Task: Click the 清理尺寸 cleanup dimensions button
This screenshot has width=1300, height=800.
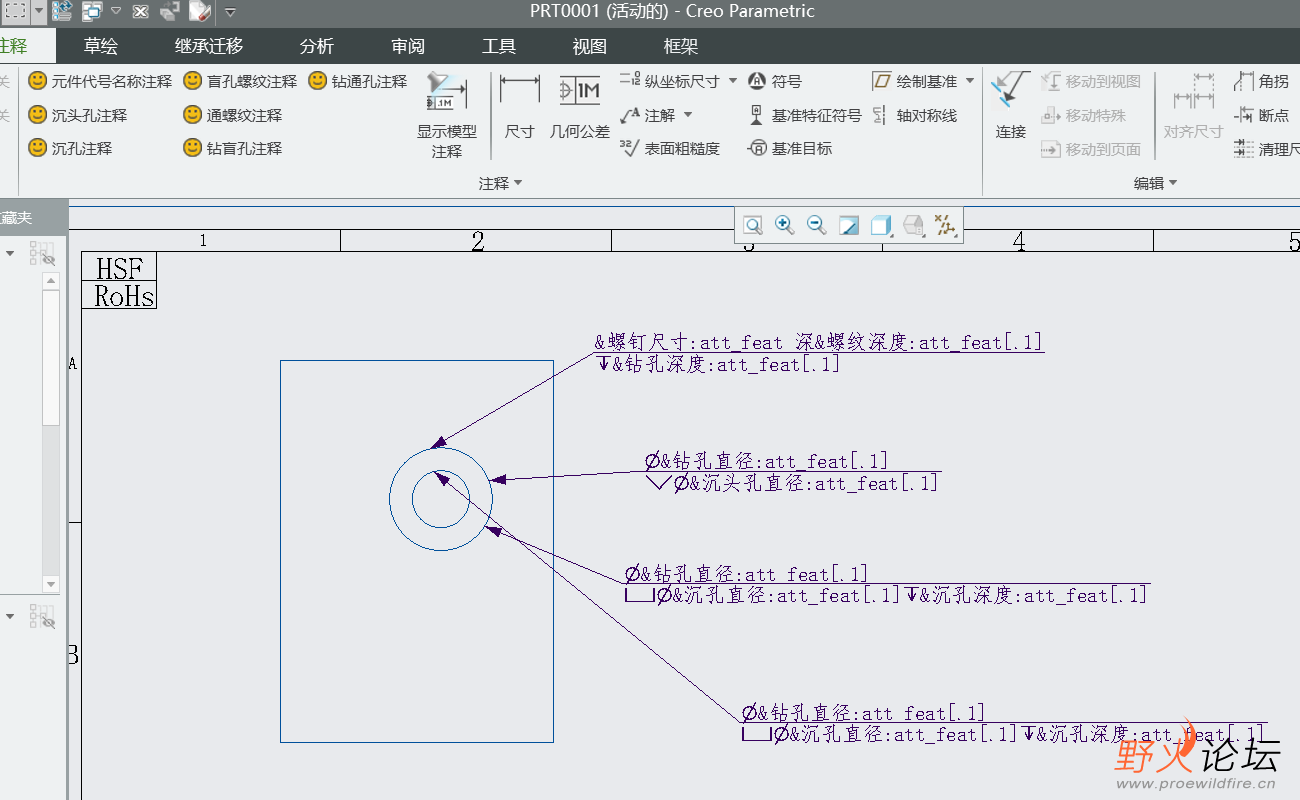Action: [x=1267, y=149]
